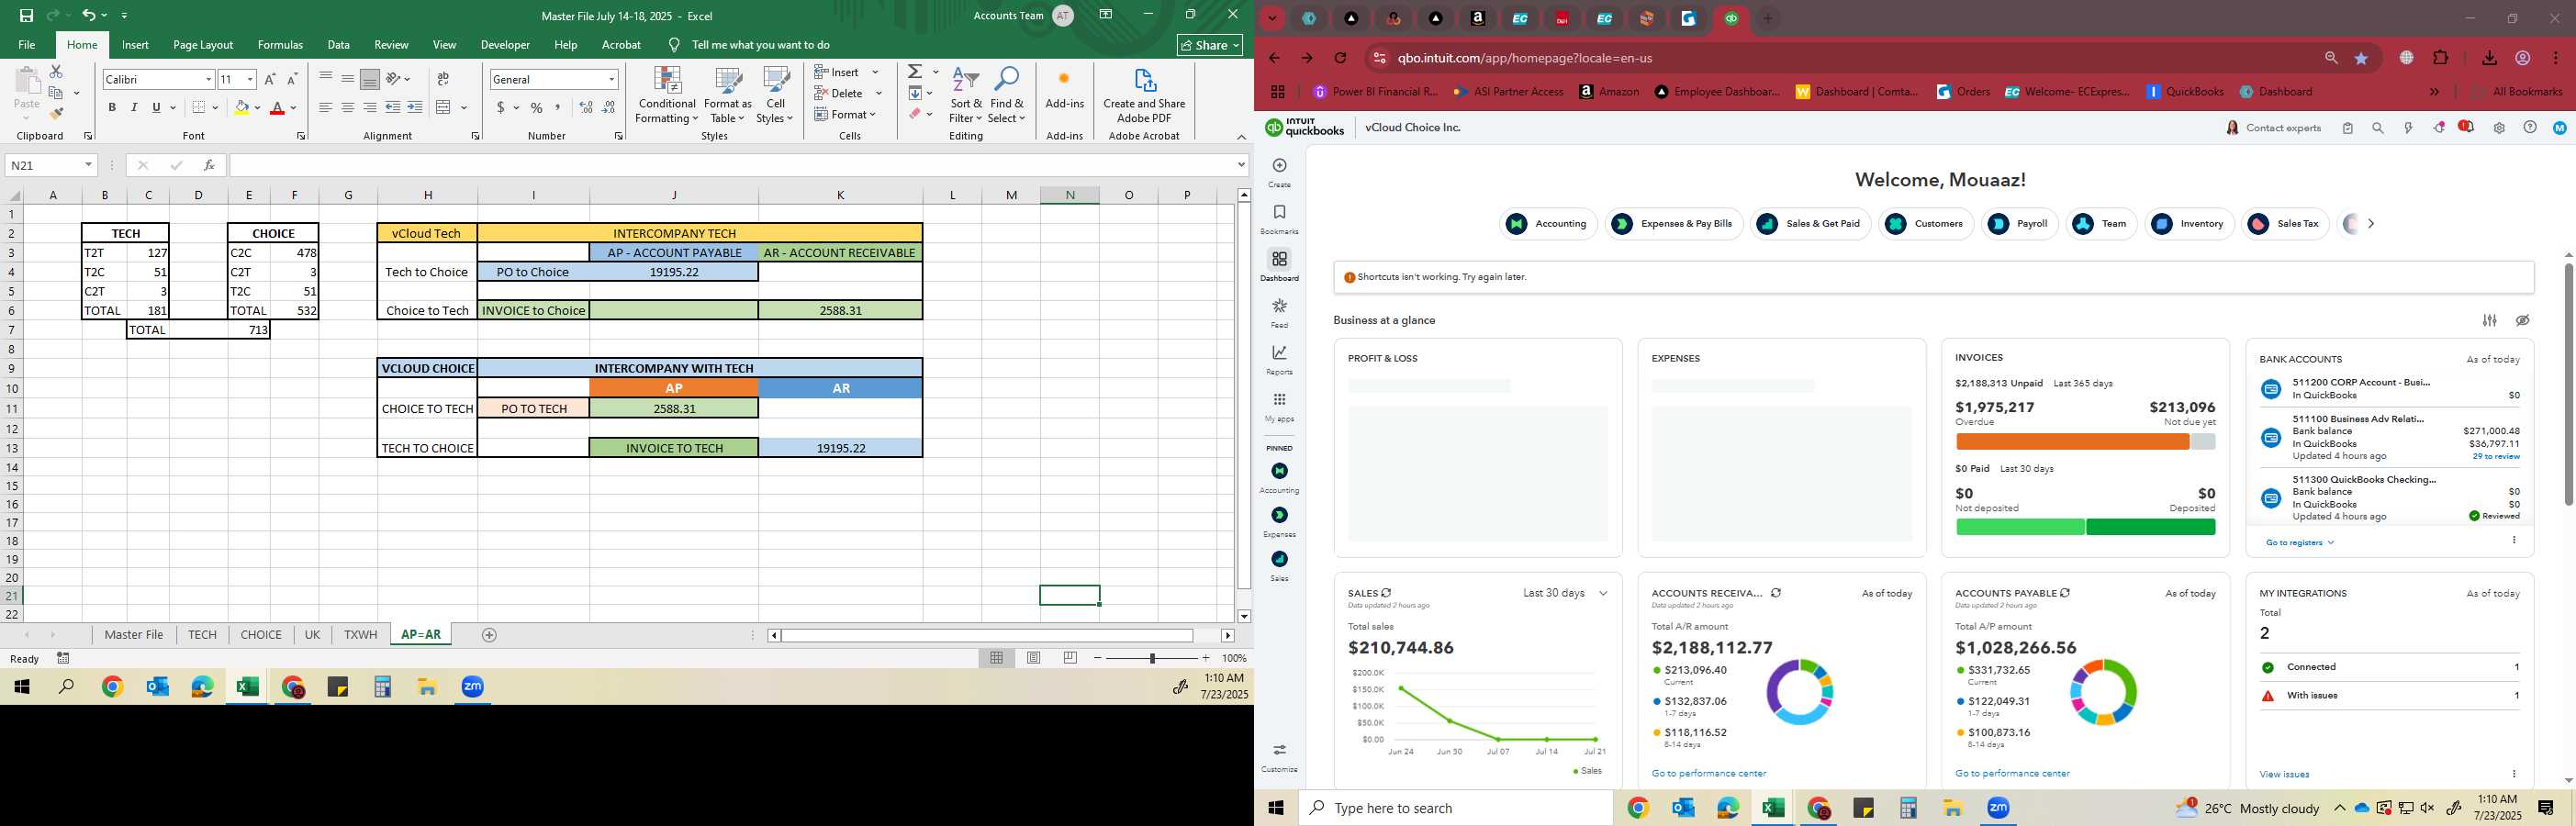Open Format as Table gallery
Screen dimensions: 2576x826
coord(728,96)
